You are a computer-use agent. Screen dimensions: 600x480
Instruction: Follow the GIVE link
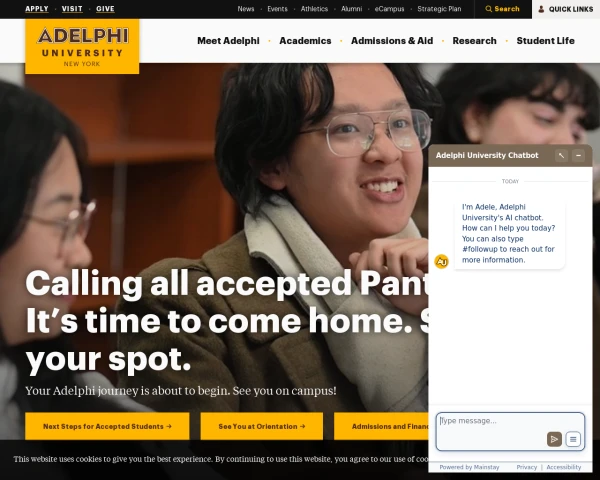click(x=105, y=8)
